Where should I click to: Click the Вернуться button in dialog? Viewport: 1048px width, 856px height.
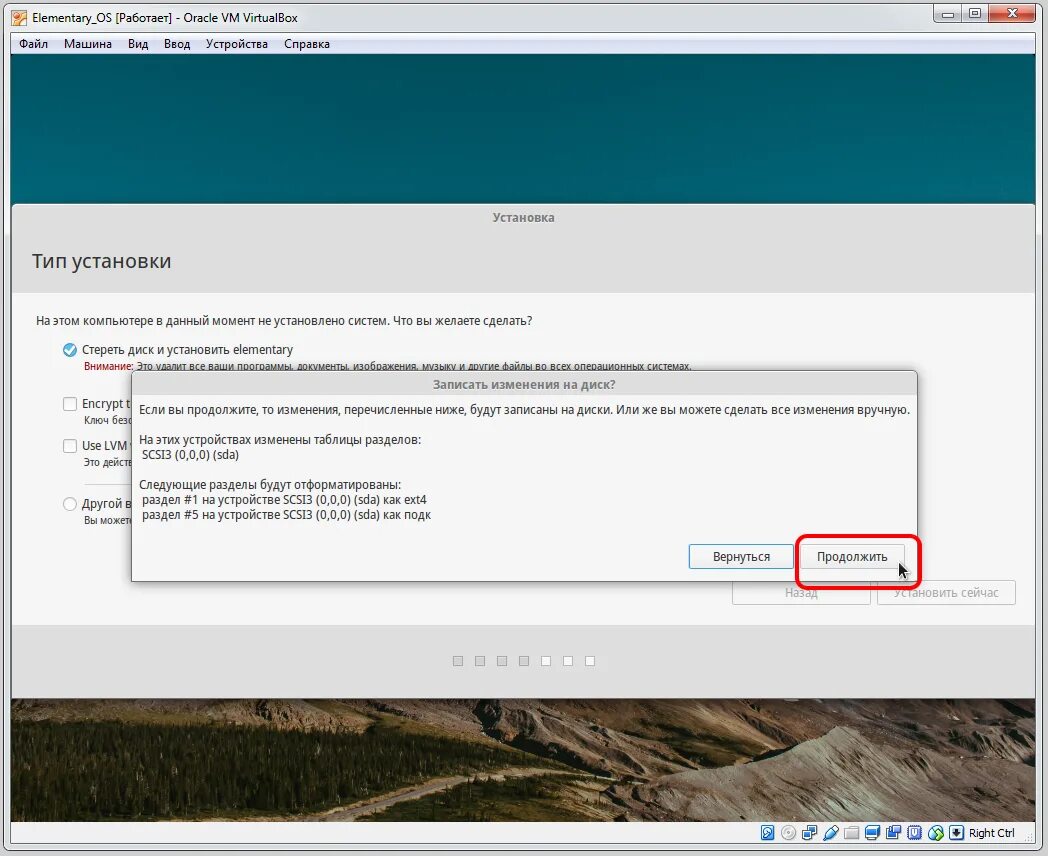pos(741,557)
